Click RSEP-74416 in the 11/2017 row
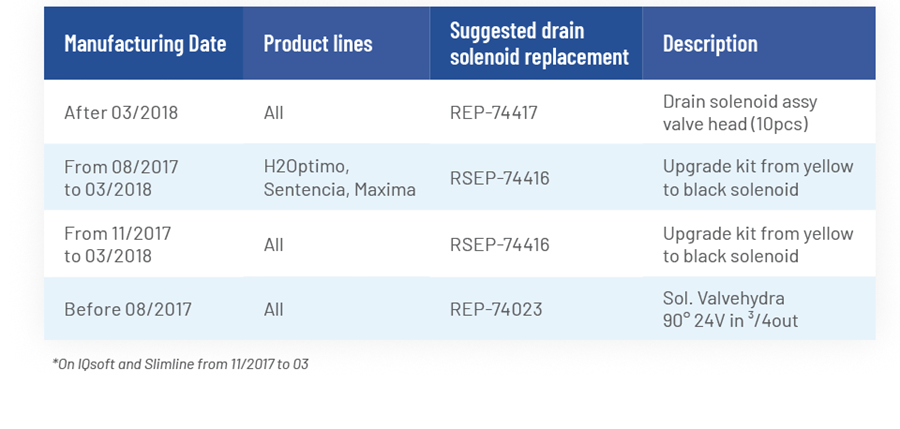900x429 pixels. click(x=499, y=245)
